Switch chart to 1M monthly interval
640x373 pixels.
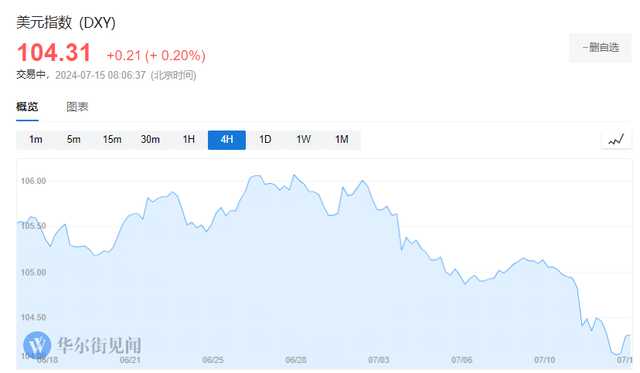pyautogui.click(x=342, y=140)
